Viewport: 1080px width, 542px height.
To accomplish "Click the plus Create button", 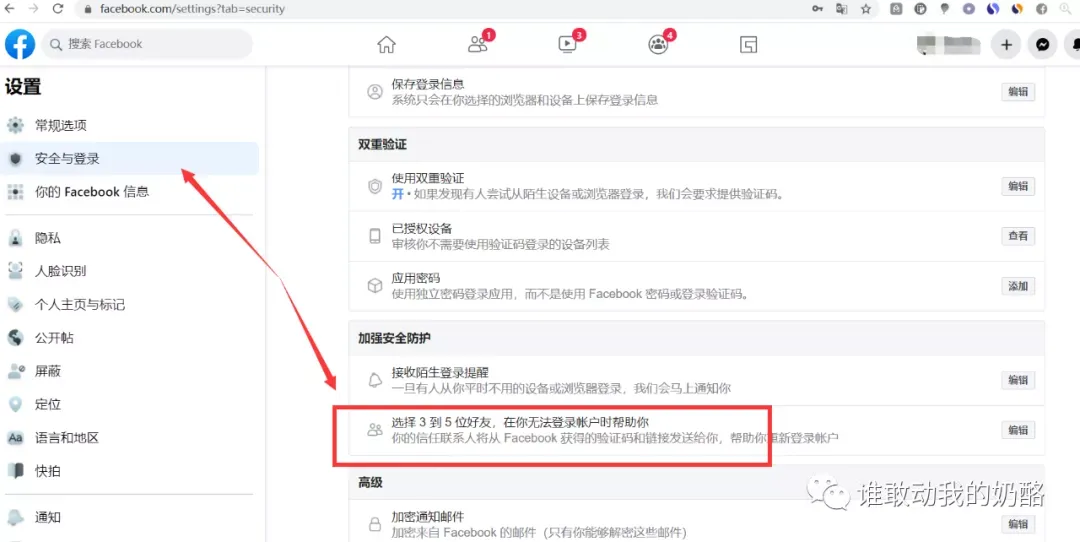I will click(x=1006, y=45).
